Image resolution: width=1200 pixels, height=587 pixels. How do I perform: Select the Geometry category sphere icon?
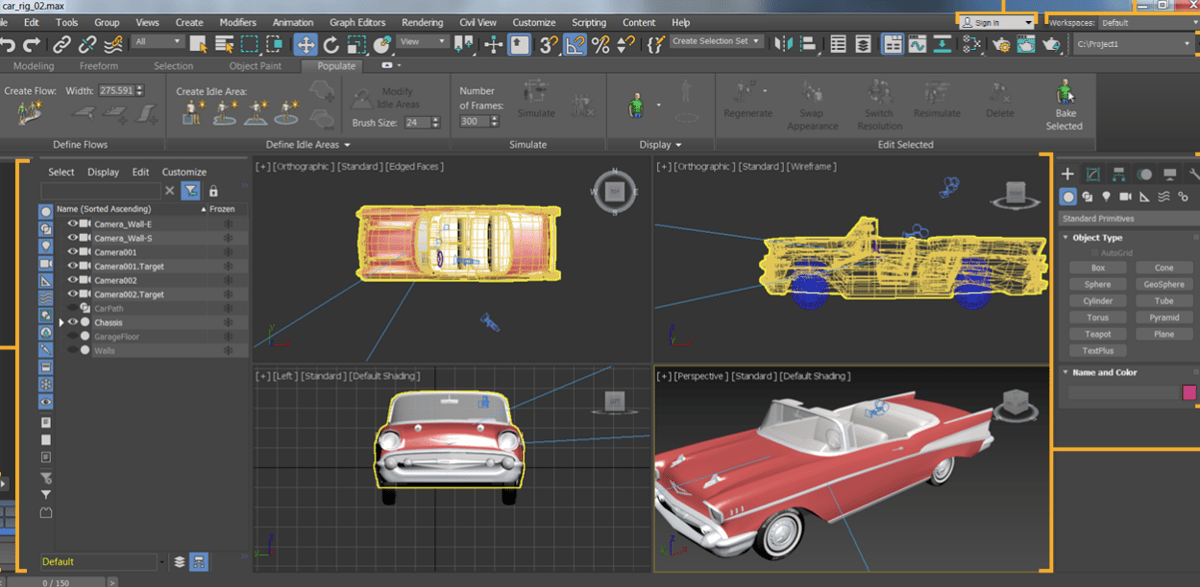[x=1069, y=197]
